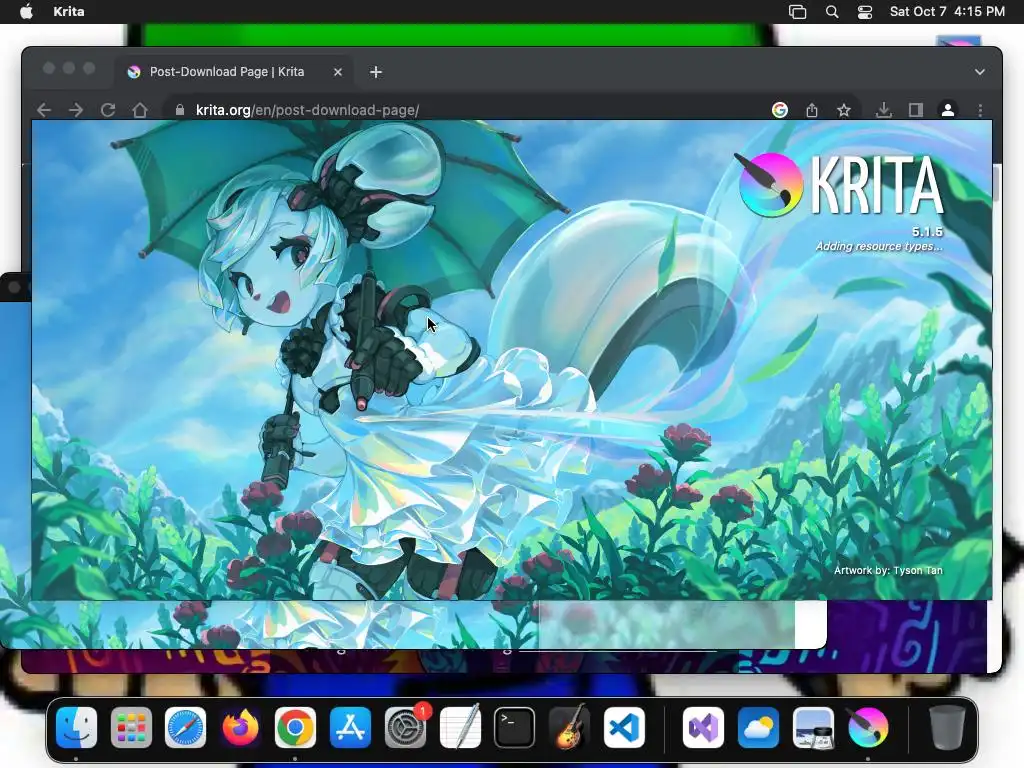Screen dimensions: 1024x768
Task: Click the date and time display
Action: tap(947, 12)
